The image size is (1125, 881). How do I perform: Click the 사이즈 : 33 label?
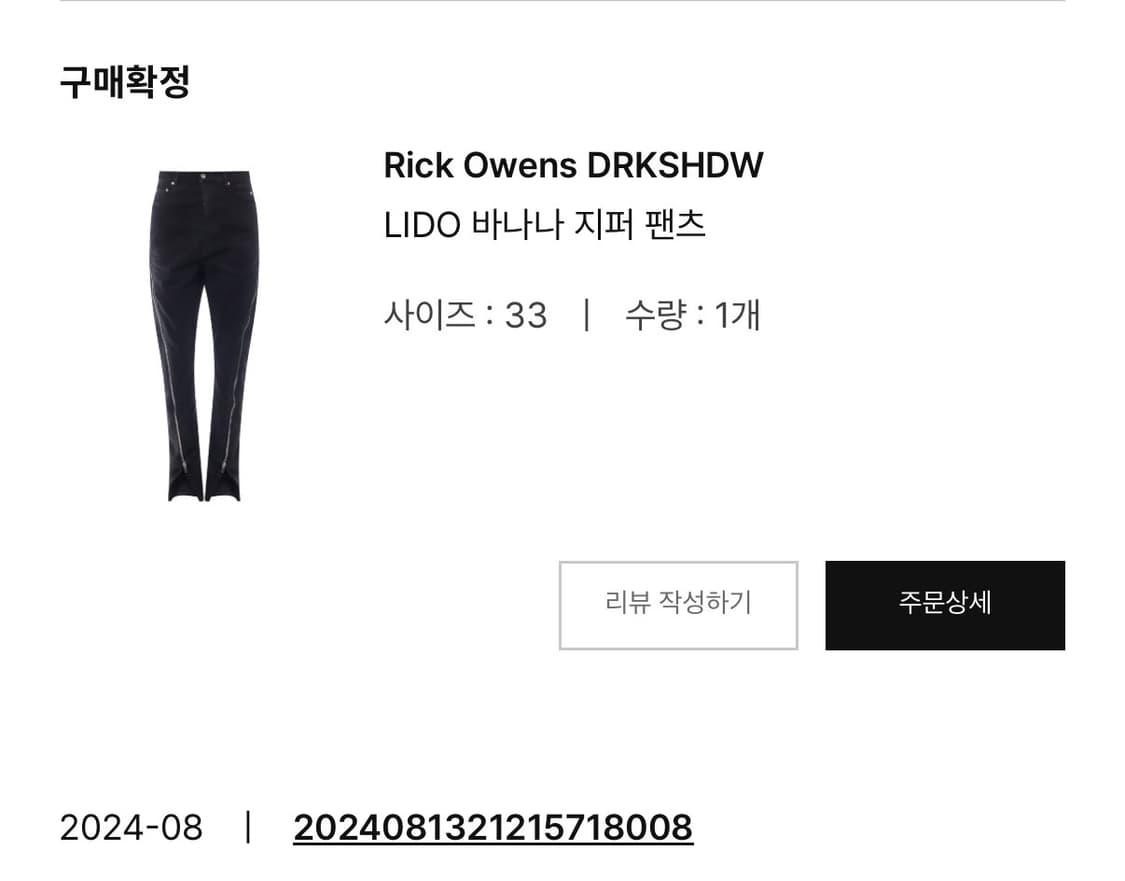[x=466, y=314]
